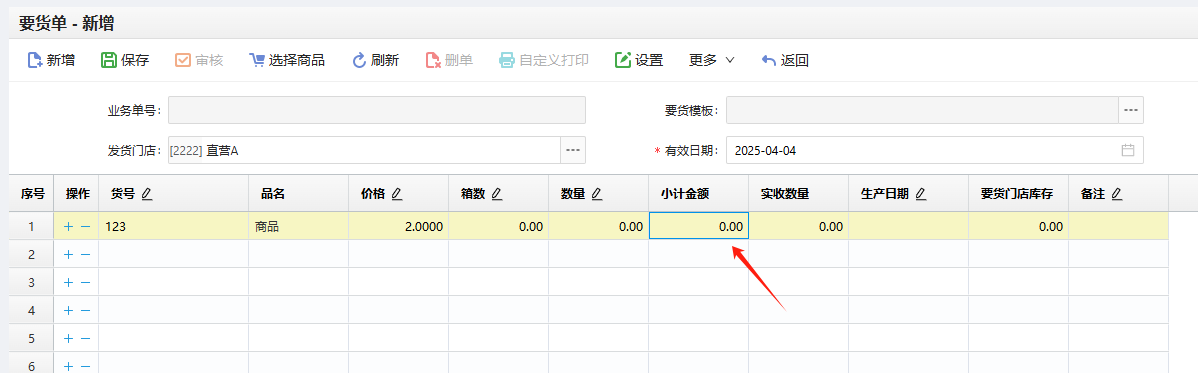Click edit pencil in 生产日期 column header

pos(921,194)
